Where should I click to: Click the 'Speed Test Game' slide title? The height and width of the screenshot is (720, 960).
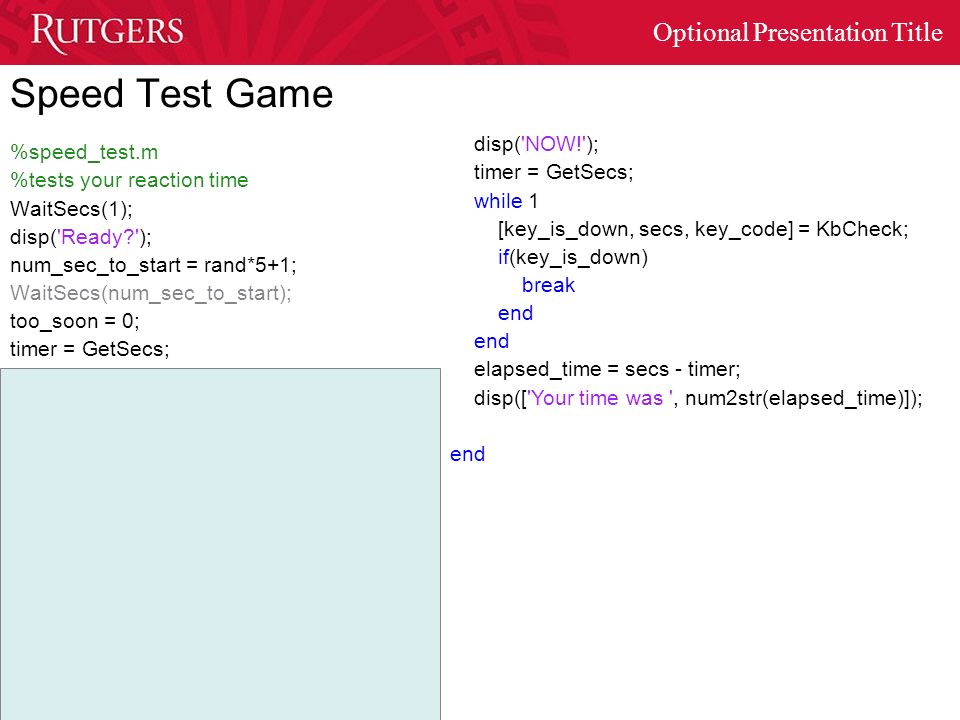point(171,94)
